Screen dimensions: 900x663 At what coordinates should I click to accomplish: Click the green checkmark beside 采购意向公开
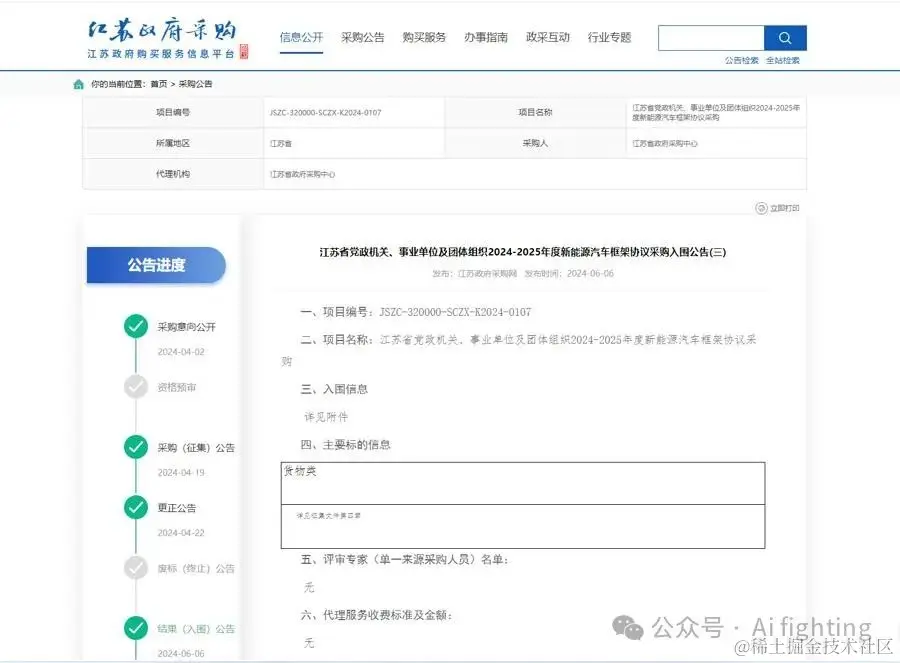[x=135, y=325]
